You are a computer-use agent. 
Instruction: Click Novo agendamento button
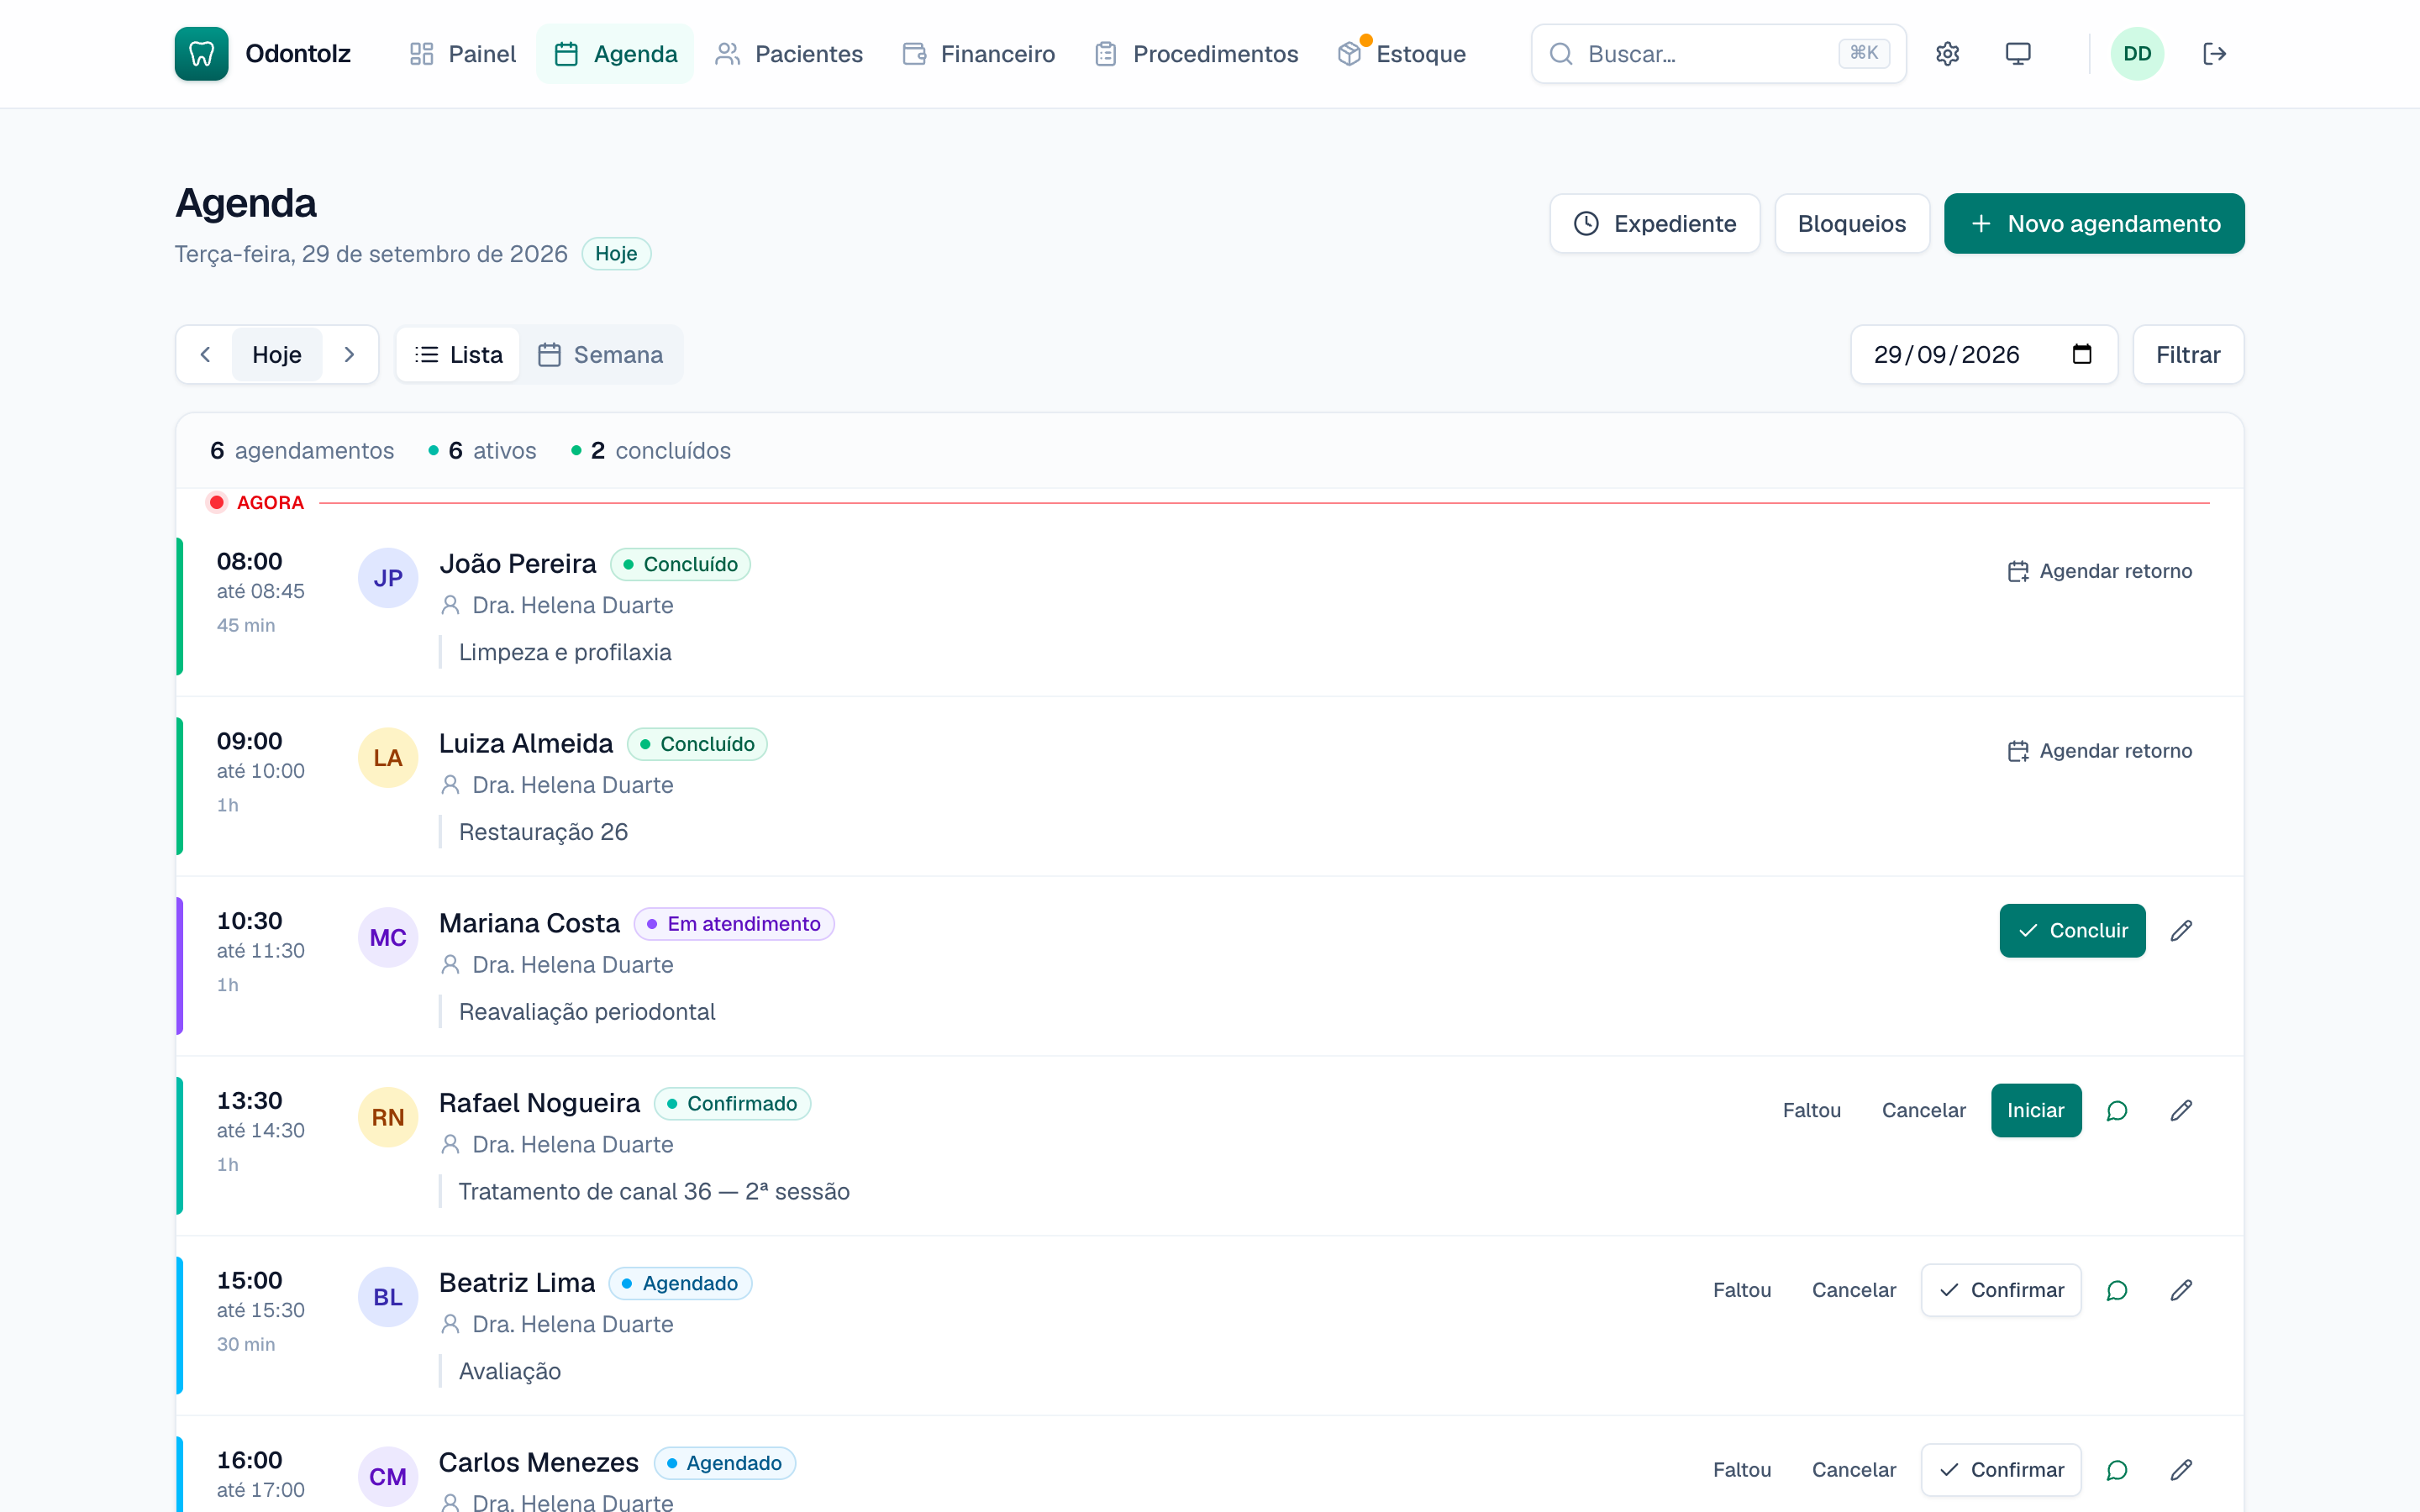pos(2094,224)
